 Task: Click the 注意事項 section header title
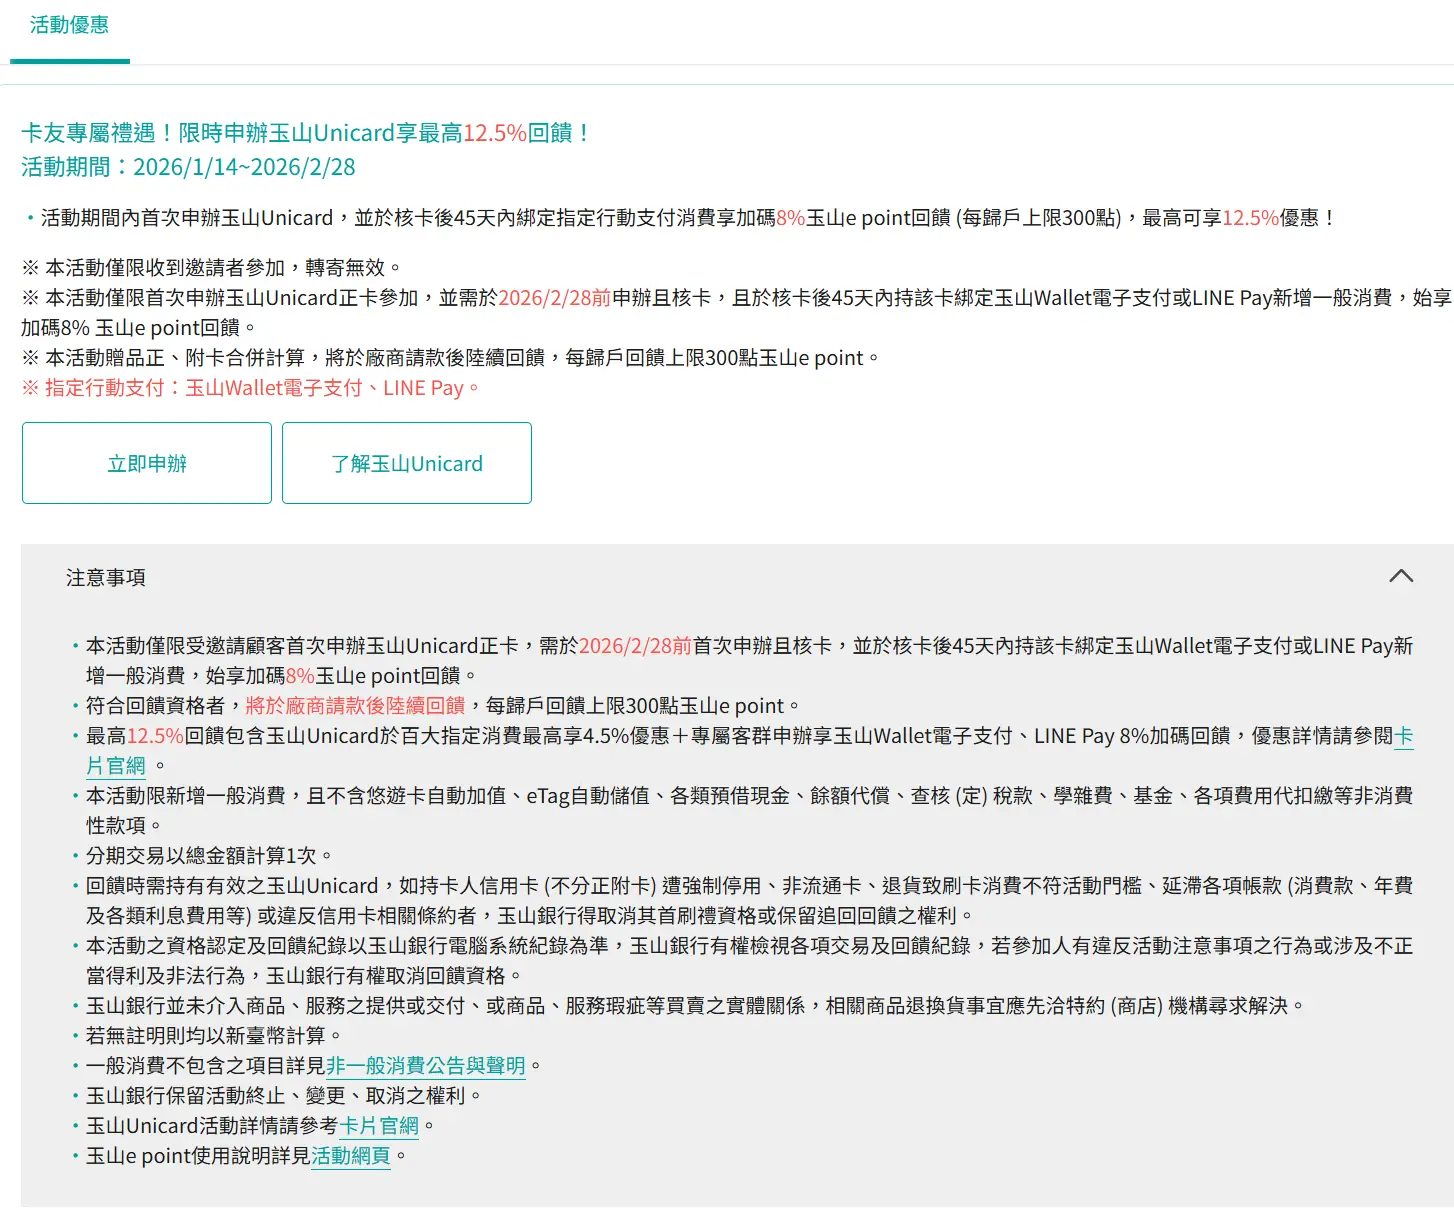tap(106, 577)
